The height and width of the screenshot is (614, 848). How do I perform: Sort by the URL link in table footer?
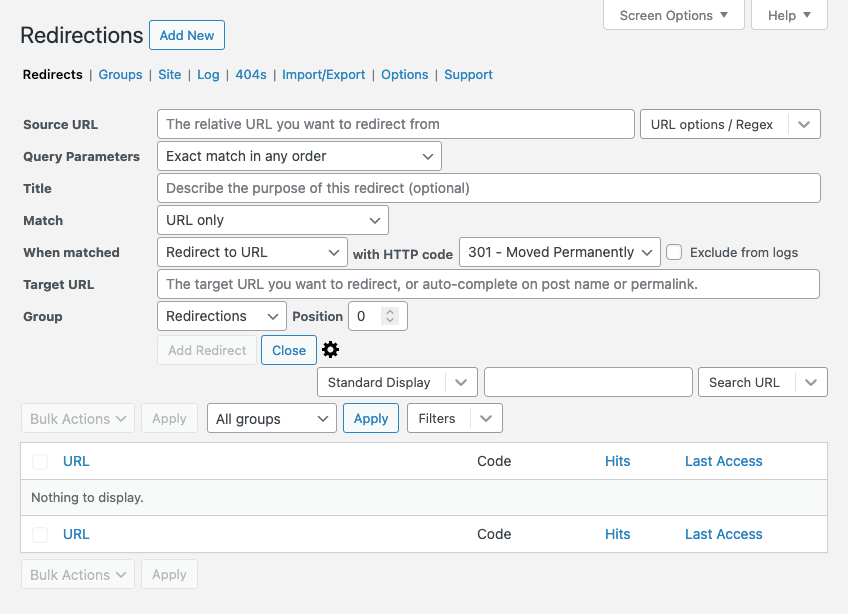(x=76, y=534)
